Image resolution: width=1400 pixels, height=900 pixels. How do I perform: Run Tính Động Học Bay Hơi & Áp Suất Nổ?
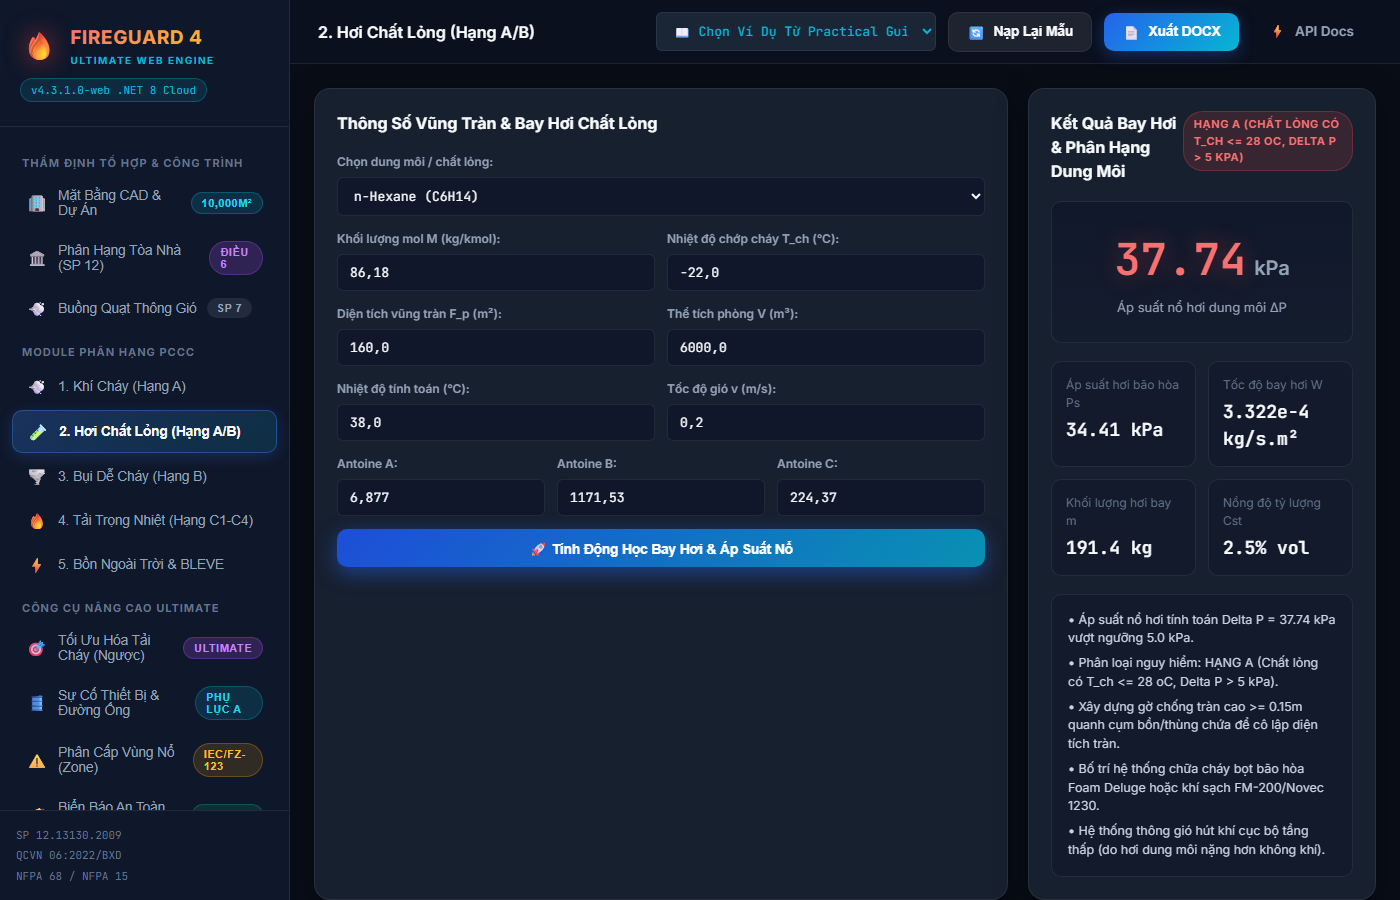[x=661, y=548]
